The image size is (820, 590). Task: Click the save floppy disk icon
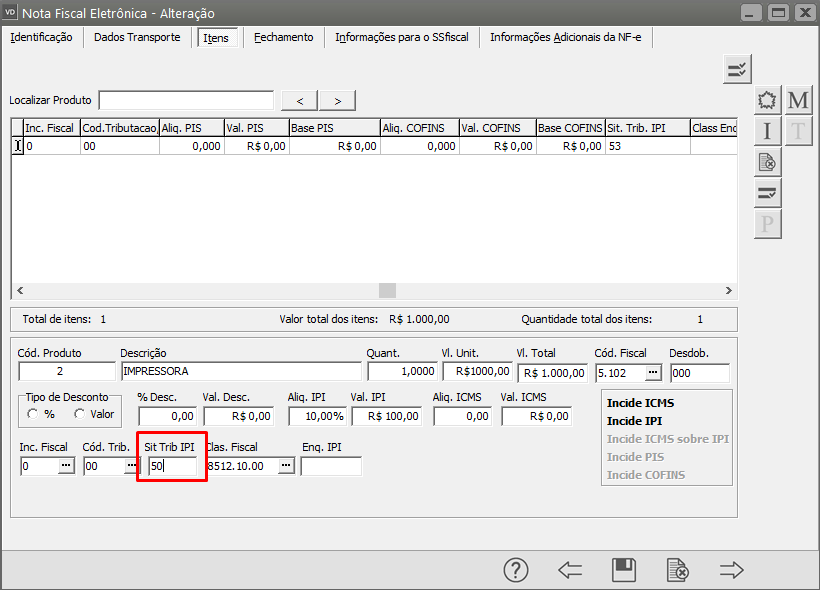pos(624,570)
